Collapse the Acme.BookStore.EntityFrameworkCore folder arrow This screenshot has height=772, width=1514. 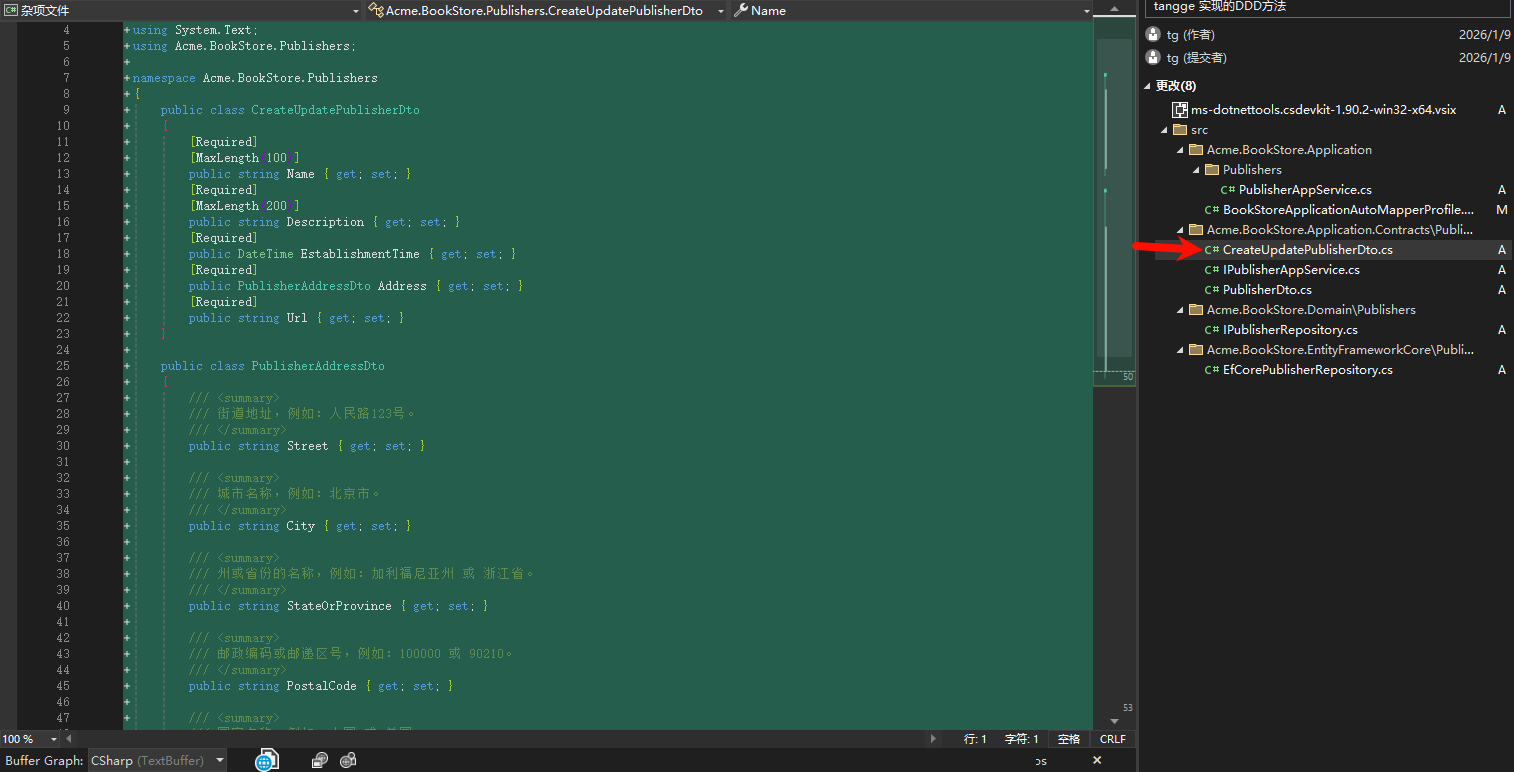click(x=1180, y=350)
